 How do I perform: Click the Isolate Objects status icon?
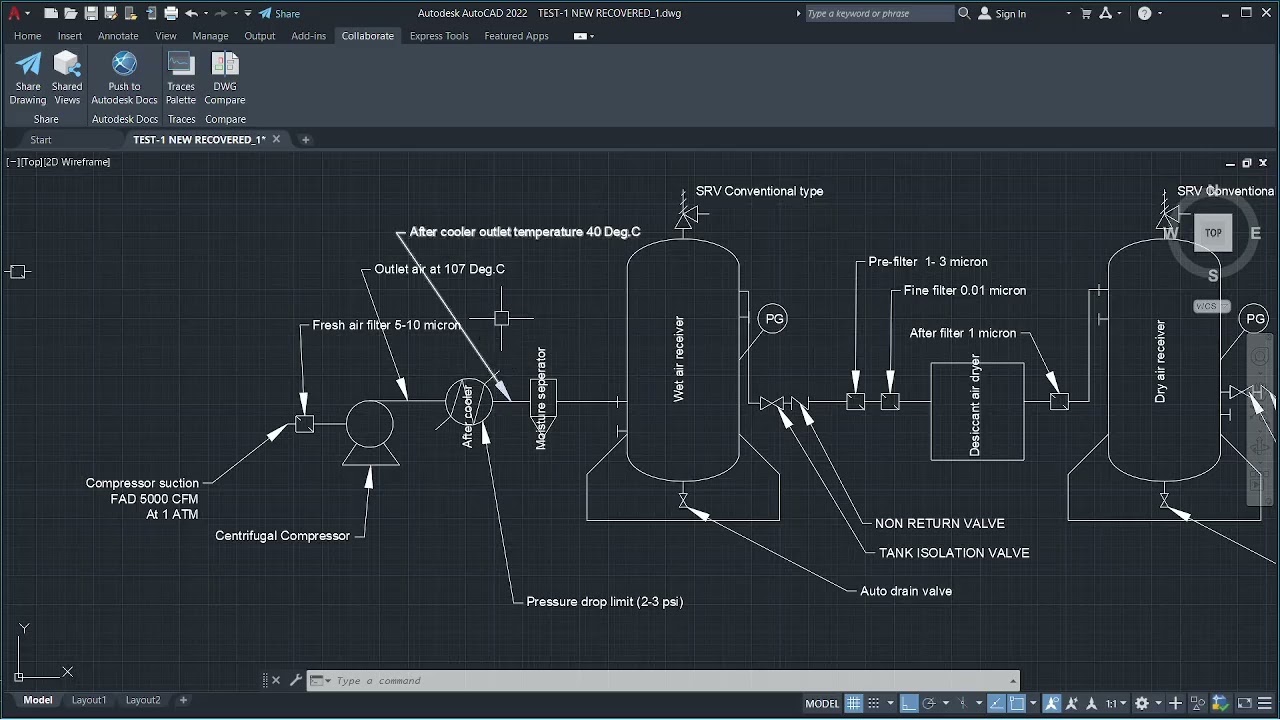point(1198,704)
